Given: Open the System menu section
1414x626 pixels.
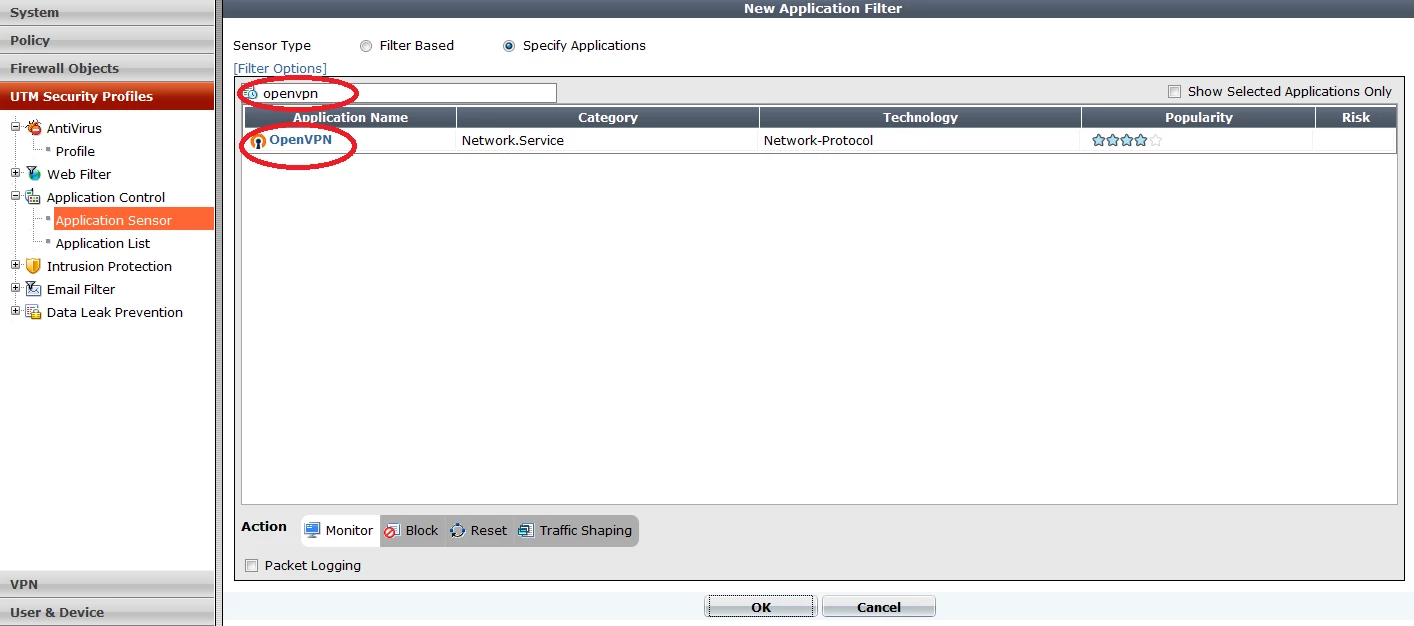Looking at the screenshot, I should pyautogui.click(x=107, y=13).
